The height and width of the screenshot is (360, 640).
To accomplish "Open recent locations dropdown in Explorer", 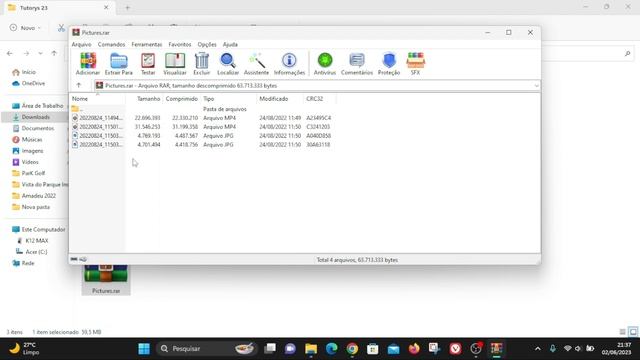I will pos(40,53).
